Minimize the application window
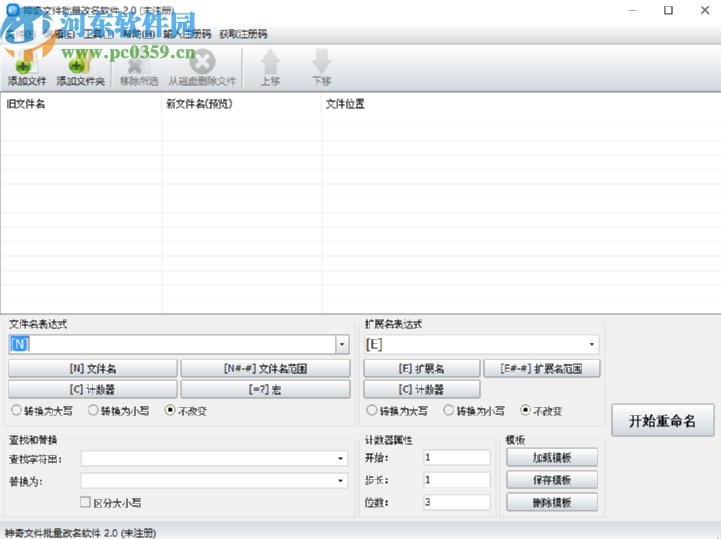The height and width of the screenshot is (539, 721). click(633, 10)
